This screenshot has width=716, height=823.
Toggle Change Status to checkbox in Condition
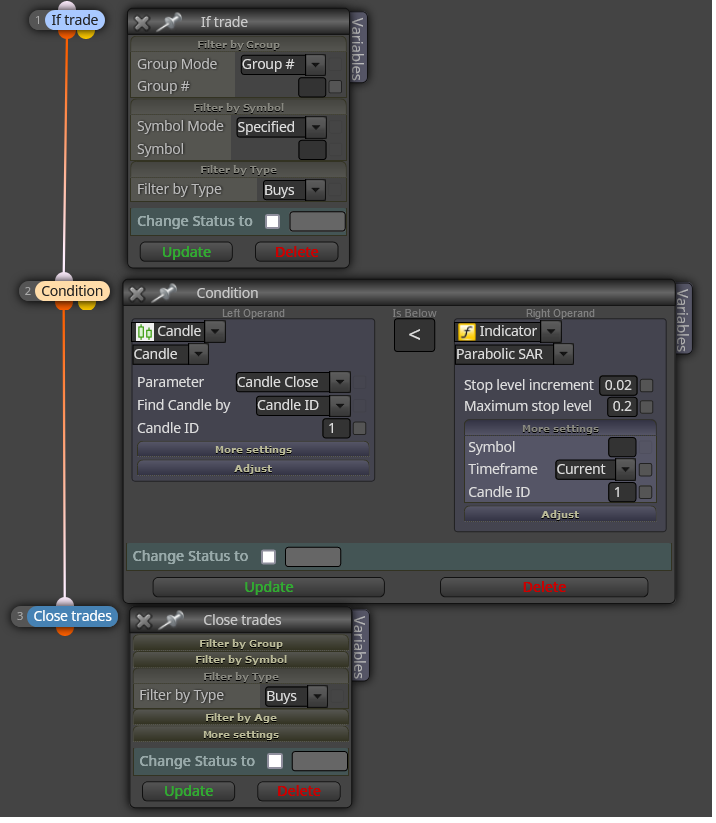coord(270,559)
